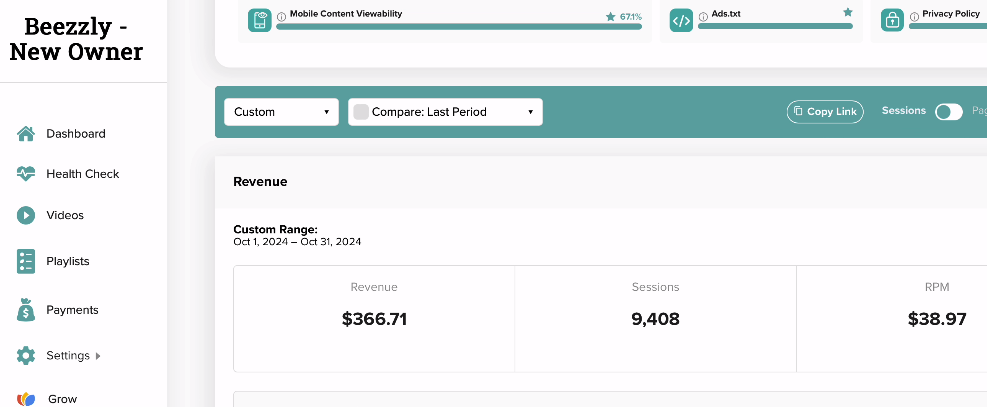Click the Mobile Content Viewability info icon
The image size is (987, 407).
click(281, 17)
